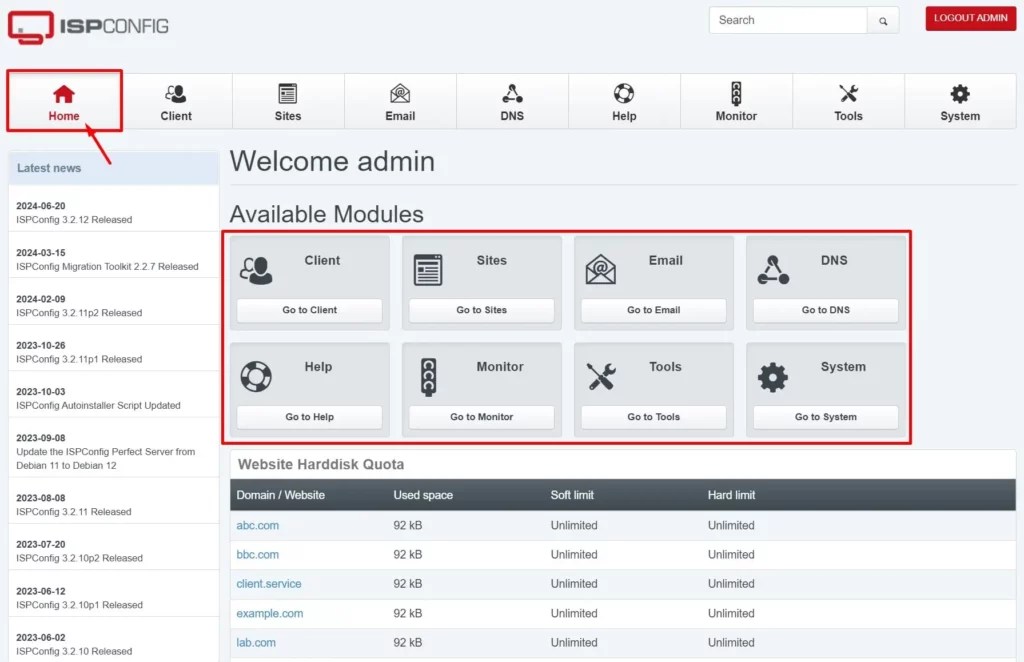1024x662 pixels.
Task: Click the Tools tab label
Action: [848, 116]
